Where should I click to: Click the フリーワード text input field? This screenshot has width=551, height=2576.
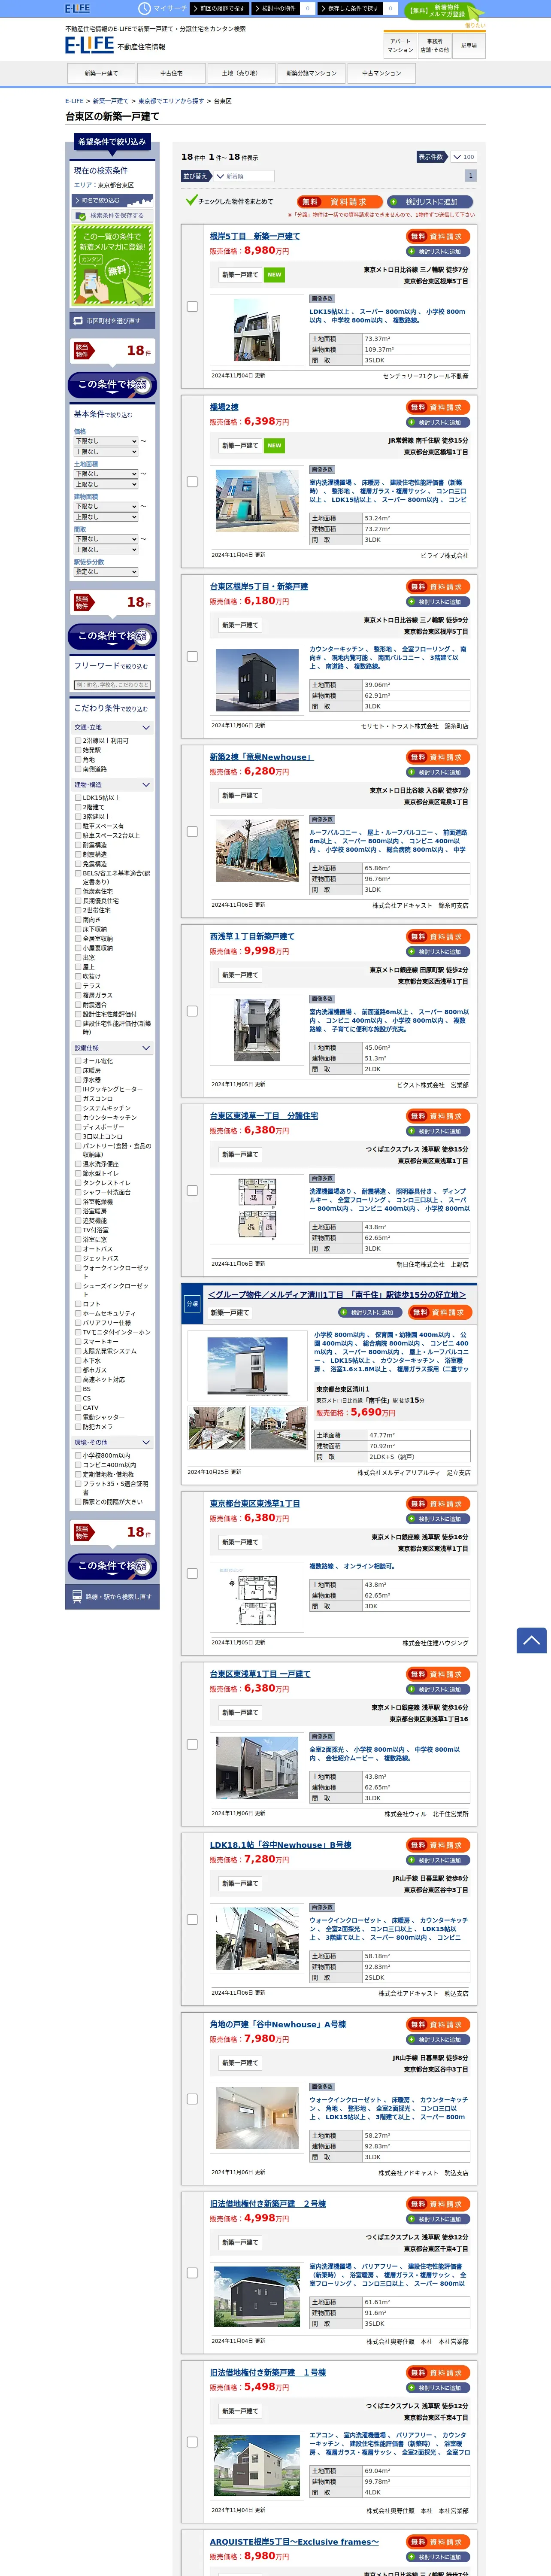point(111,685)
